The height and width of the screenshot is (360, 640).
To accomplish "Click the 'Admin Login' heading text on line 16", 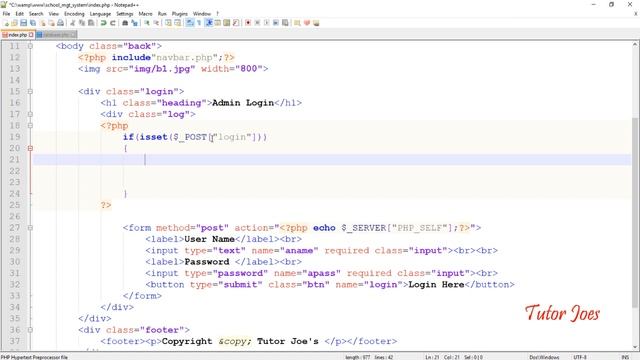I will coord(243,103).
